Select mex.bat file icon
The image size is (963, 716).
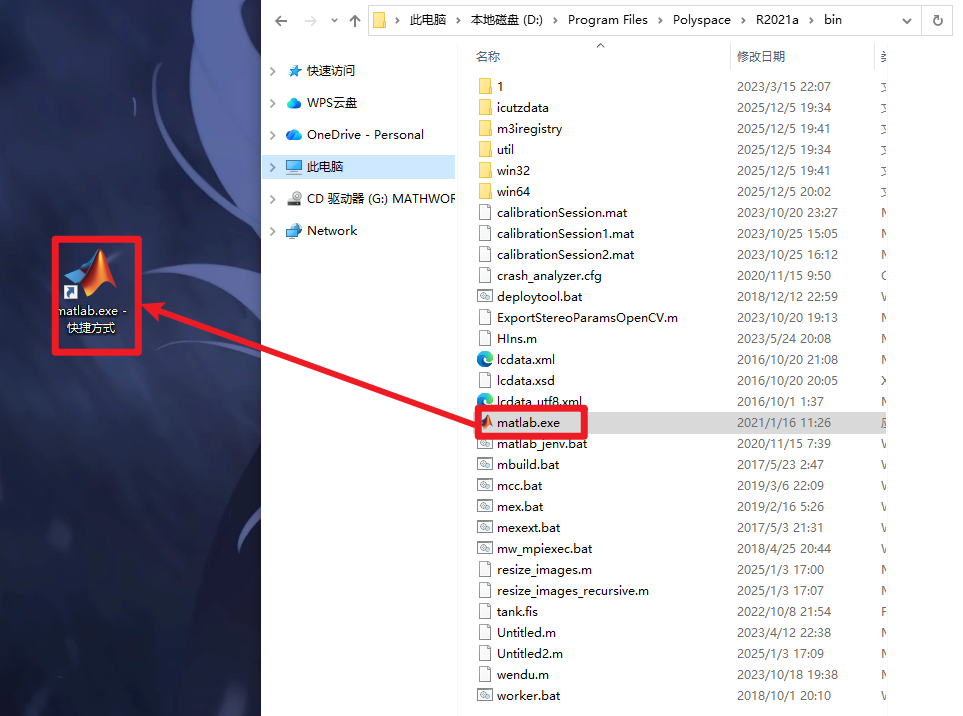[485, 507]
